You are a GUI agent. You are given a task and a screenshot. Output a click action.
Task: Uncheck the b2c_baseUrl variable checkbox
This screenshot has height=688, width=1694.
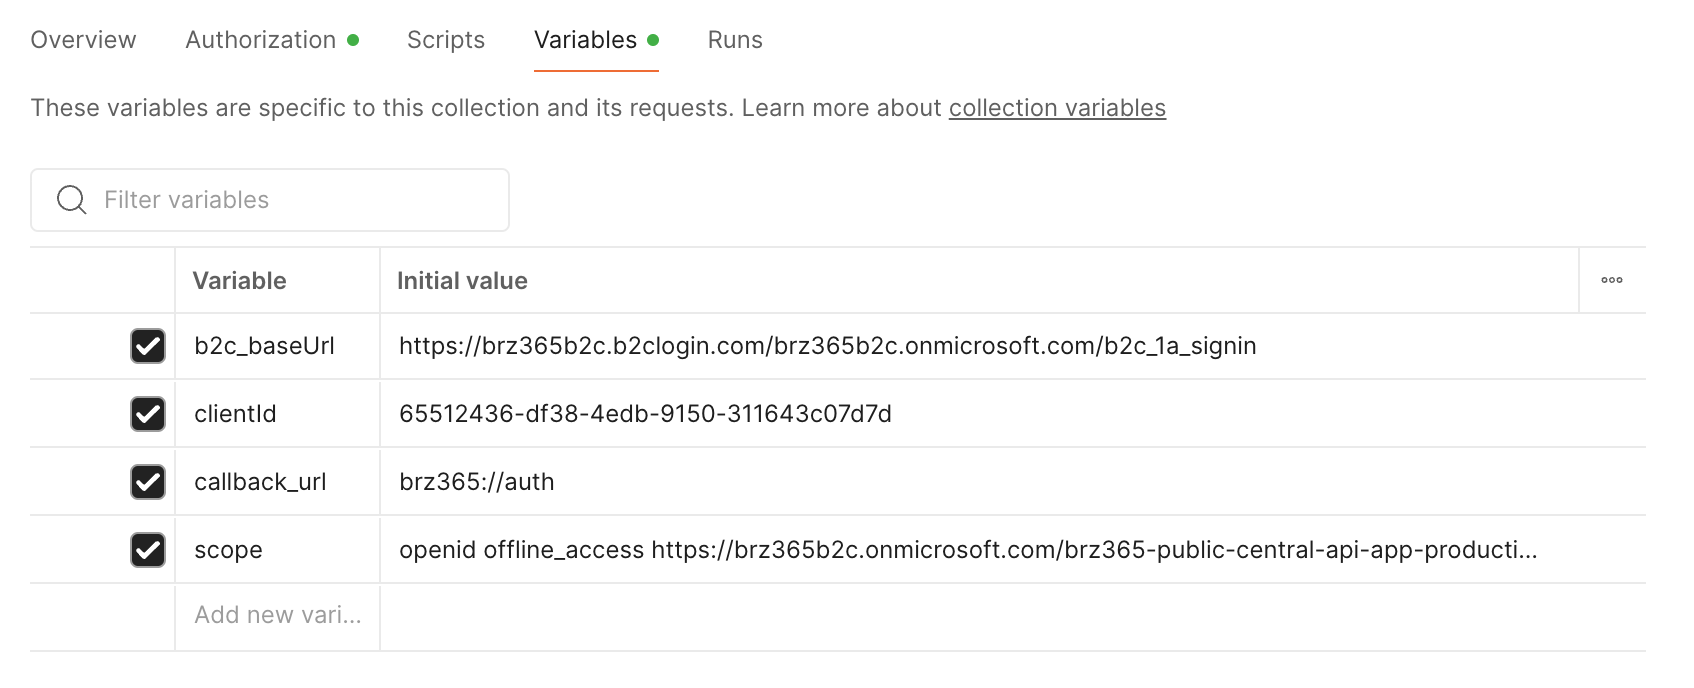pyautogui.click(x=148, y=346)
